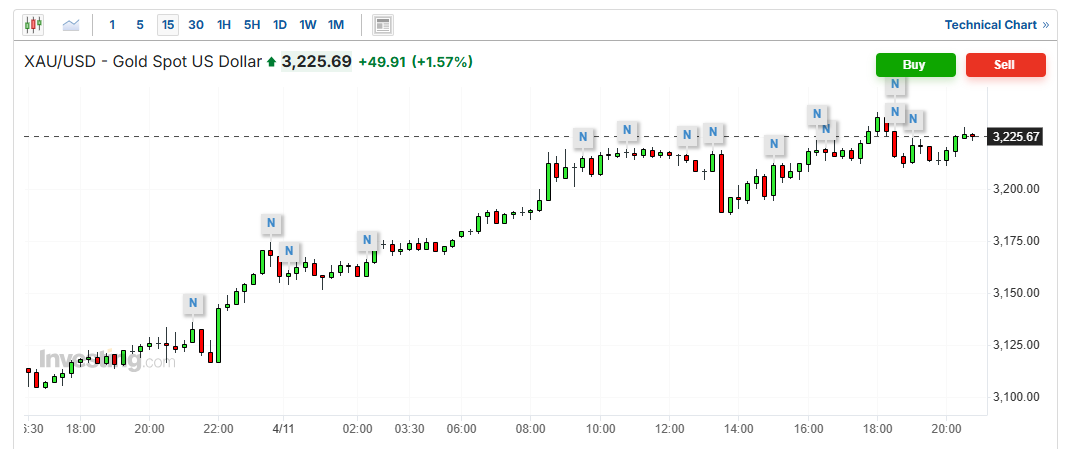Toggle the news display icon in toolbar

click(382, 25)
